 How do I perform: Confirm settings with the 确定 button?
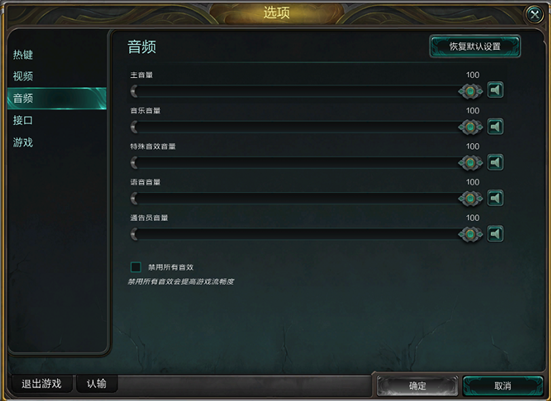click(x=417, y=386)
